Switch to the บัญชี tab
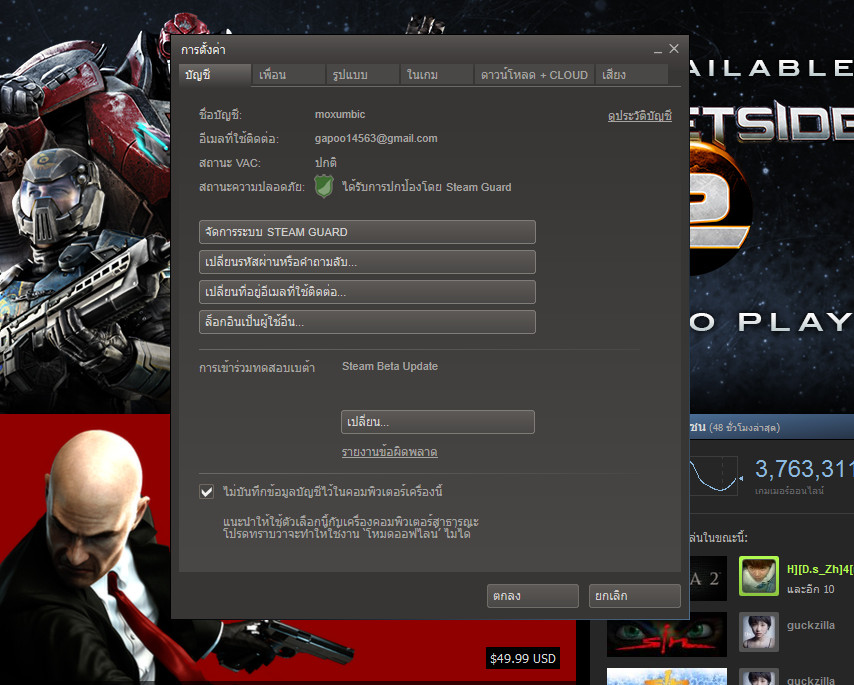 click(215, 75)
